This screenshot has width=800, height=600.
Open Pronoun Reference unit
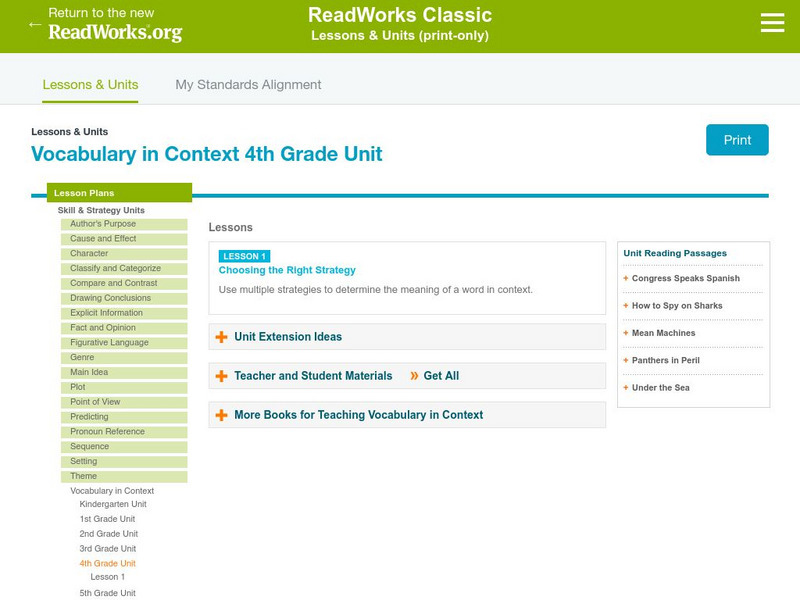[x=124, y=432]
